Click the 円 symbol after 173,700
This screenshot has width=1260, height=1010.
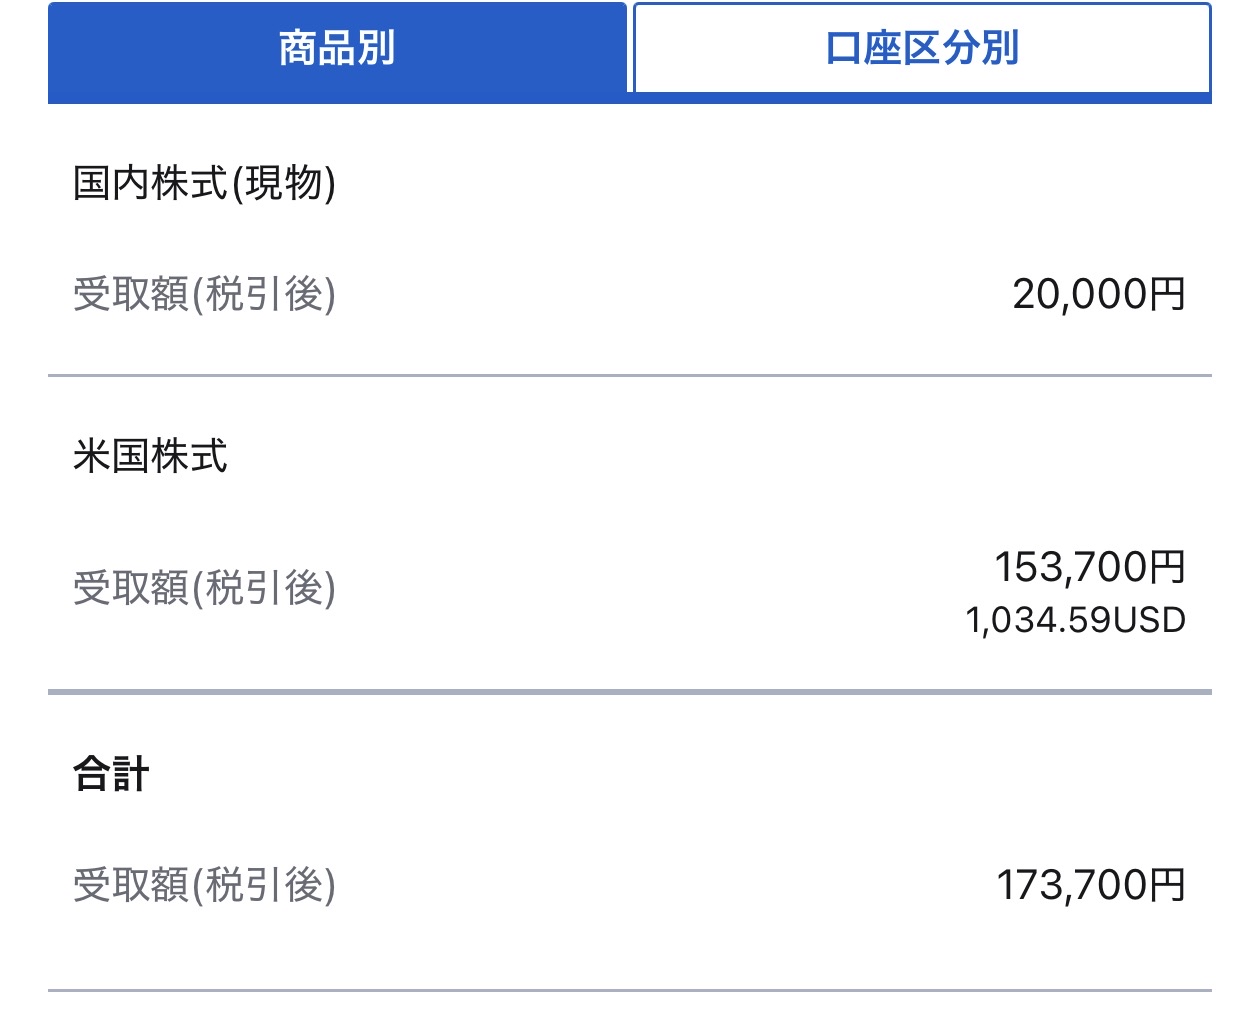(1168, 885)
